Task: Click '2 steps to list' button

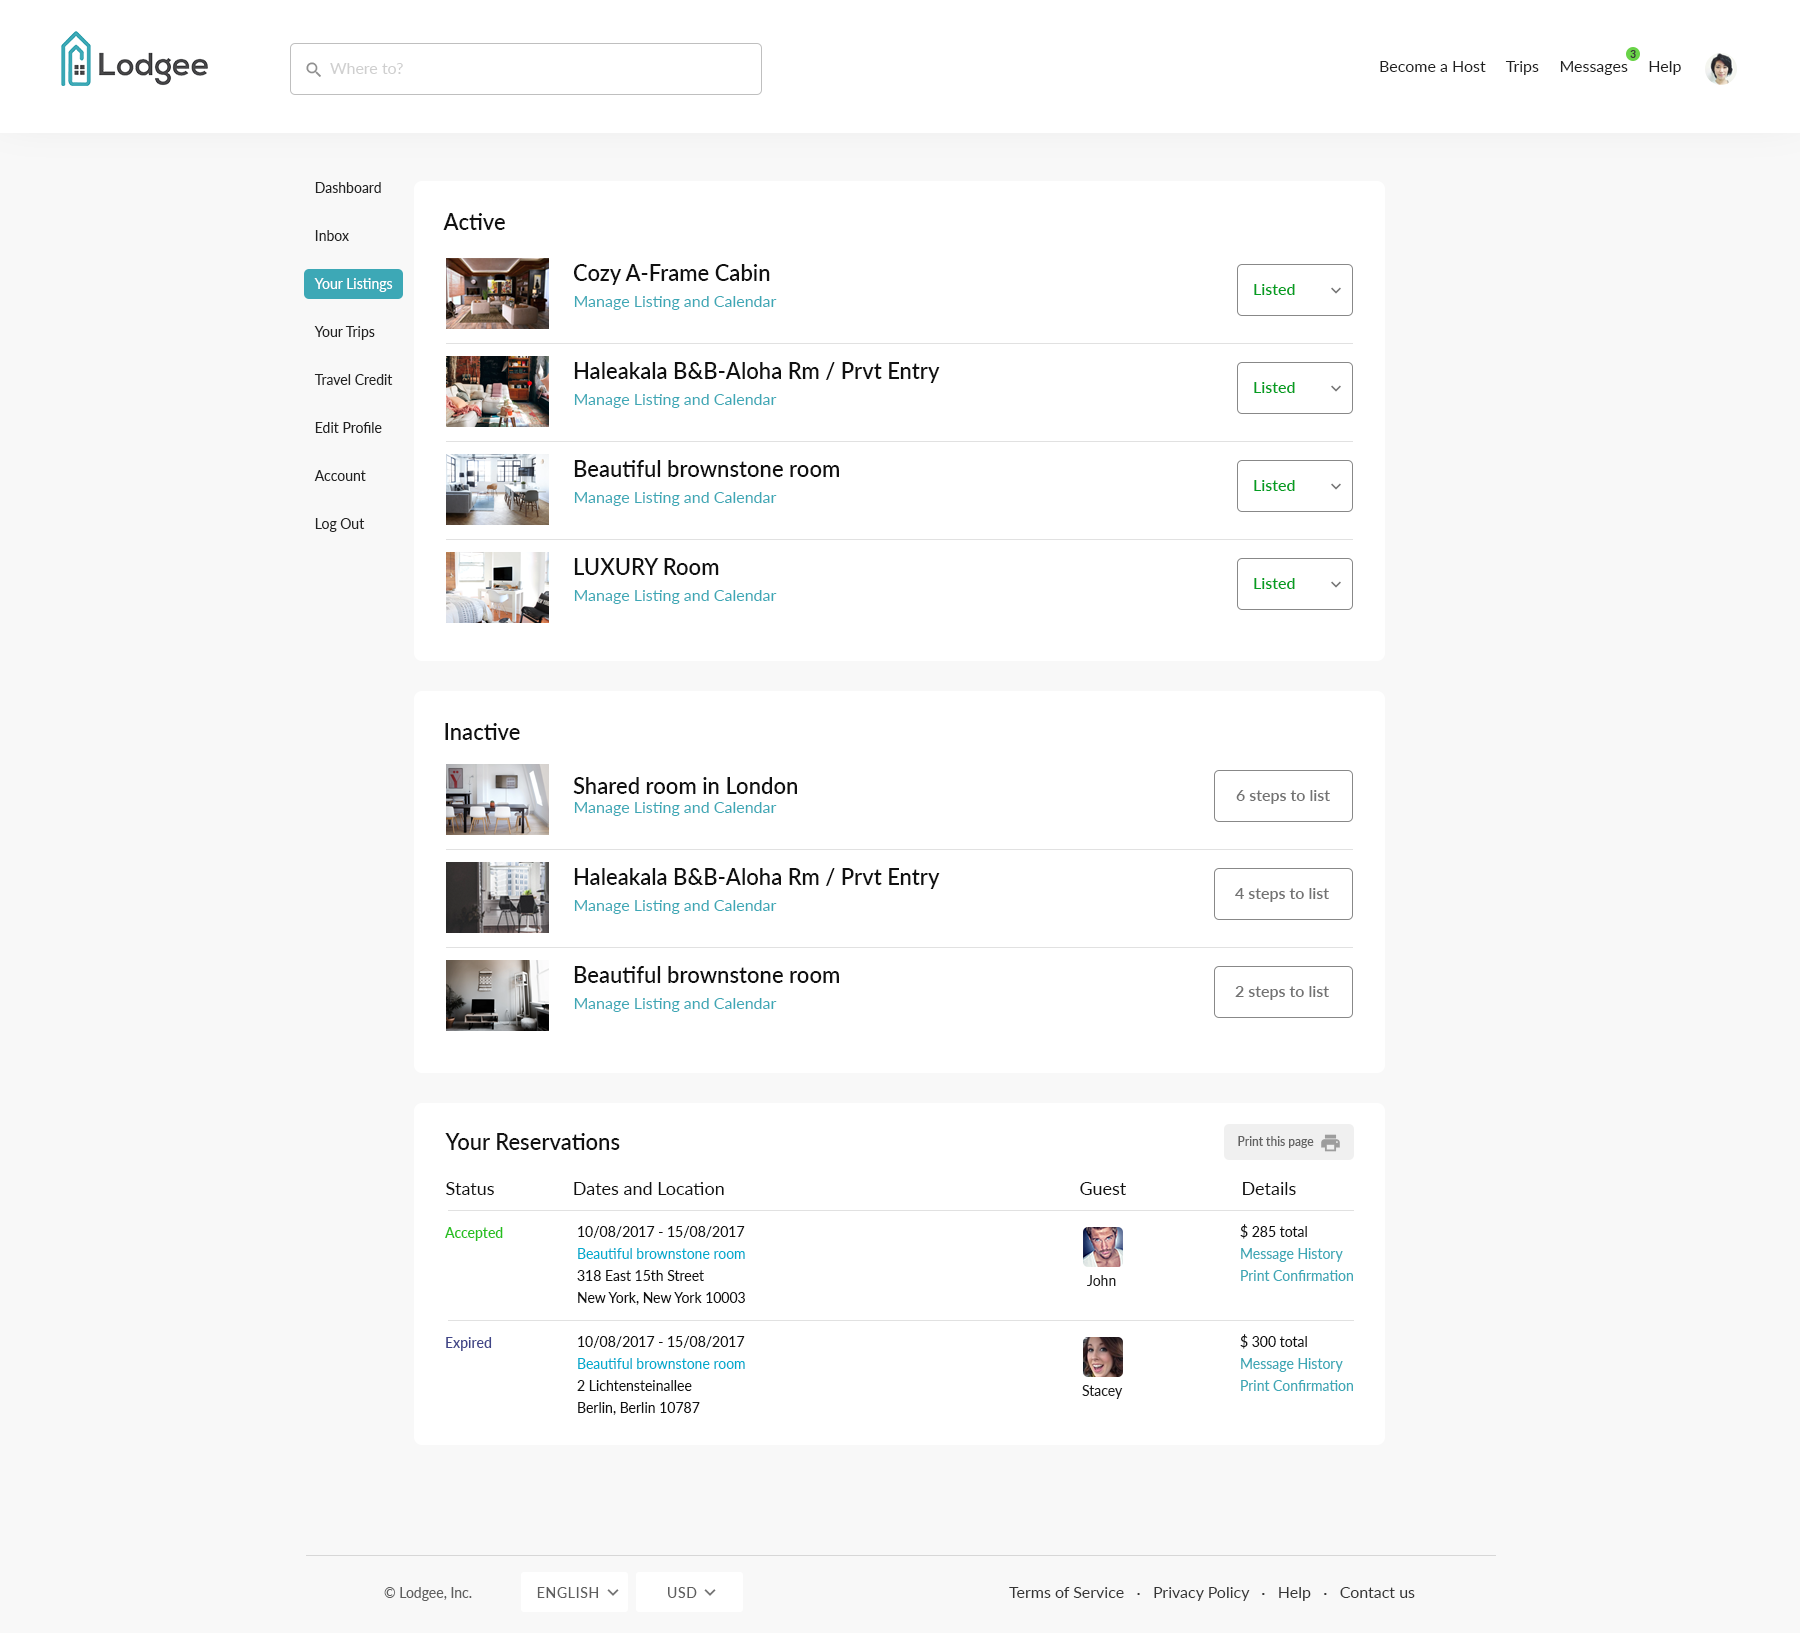Action: tap(1283, 992)
